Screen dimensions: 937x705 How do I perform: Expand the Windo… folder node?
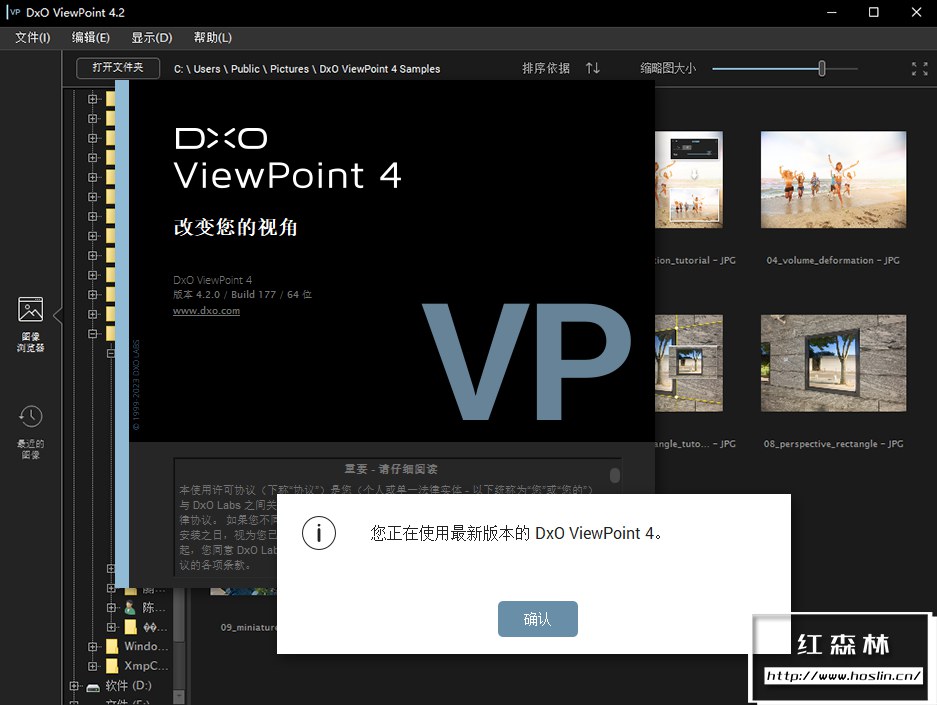point(93,646)
